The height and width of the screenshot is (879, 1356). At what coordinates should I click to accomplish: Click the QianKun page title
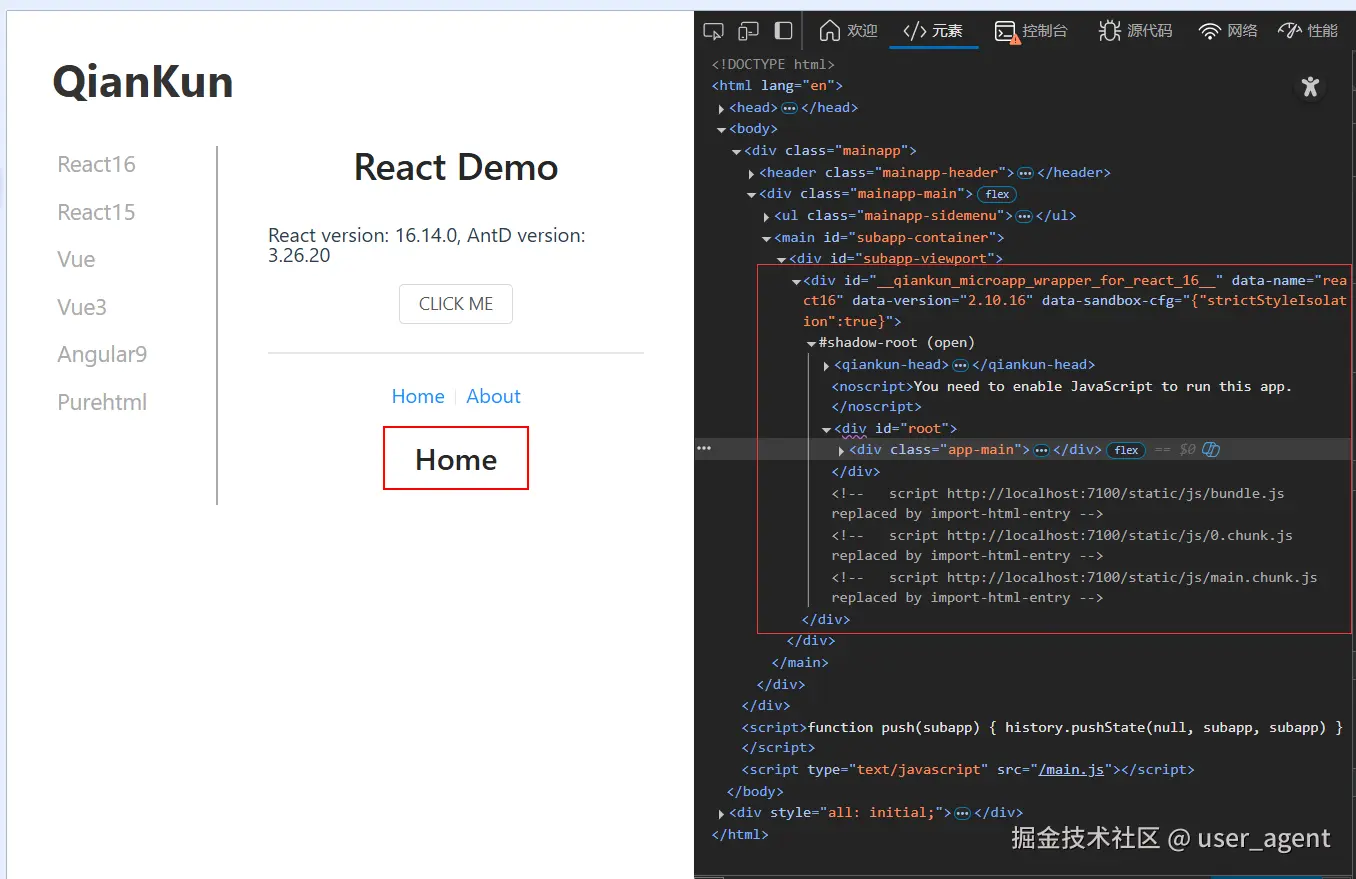(x=143, y=81)
